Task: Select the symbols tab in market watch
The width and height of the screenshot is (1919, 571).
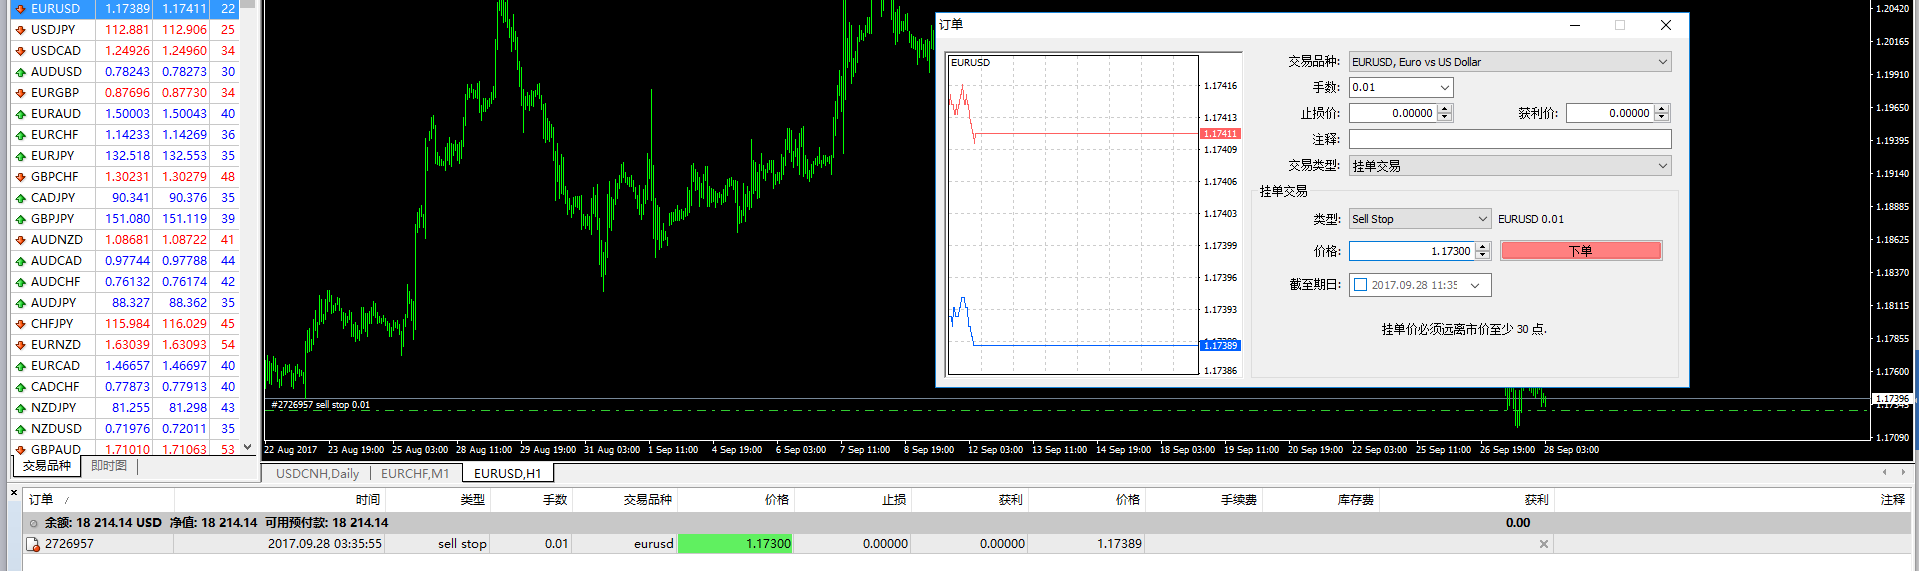Action: (47, 466)
